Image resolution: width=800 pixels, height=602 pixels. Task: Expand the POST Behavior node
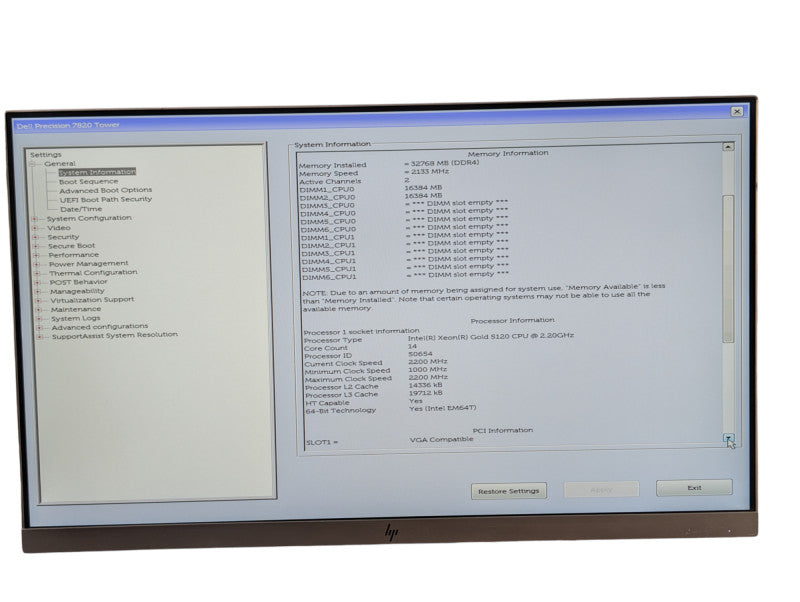(x=37, y=283)
